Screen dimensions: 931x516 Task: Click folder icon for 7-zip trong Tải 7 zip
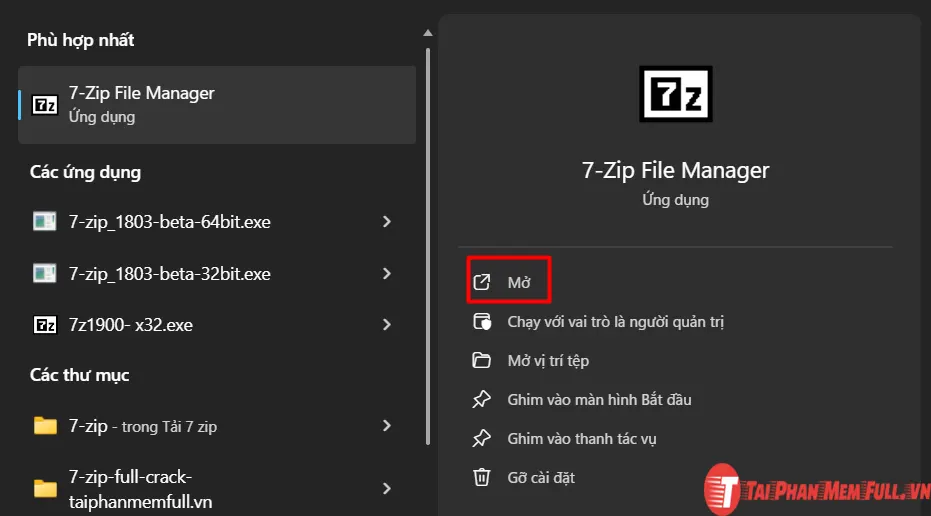pyautogui.click(x=45, y=426)
